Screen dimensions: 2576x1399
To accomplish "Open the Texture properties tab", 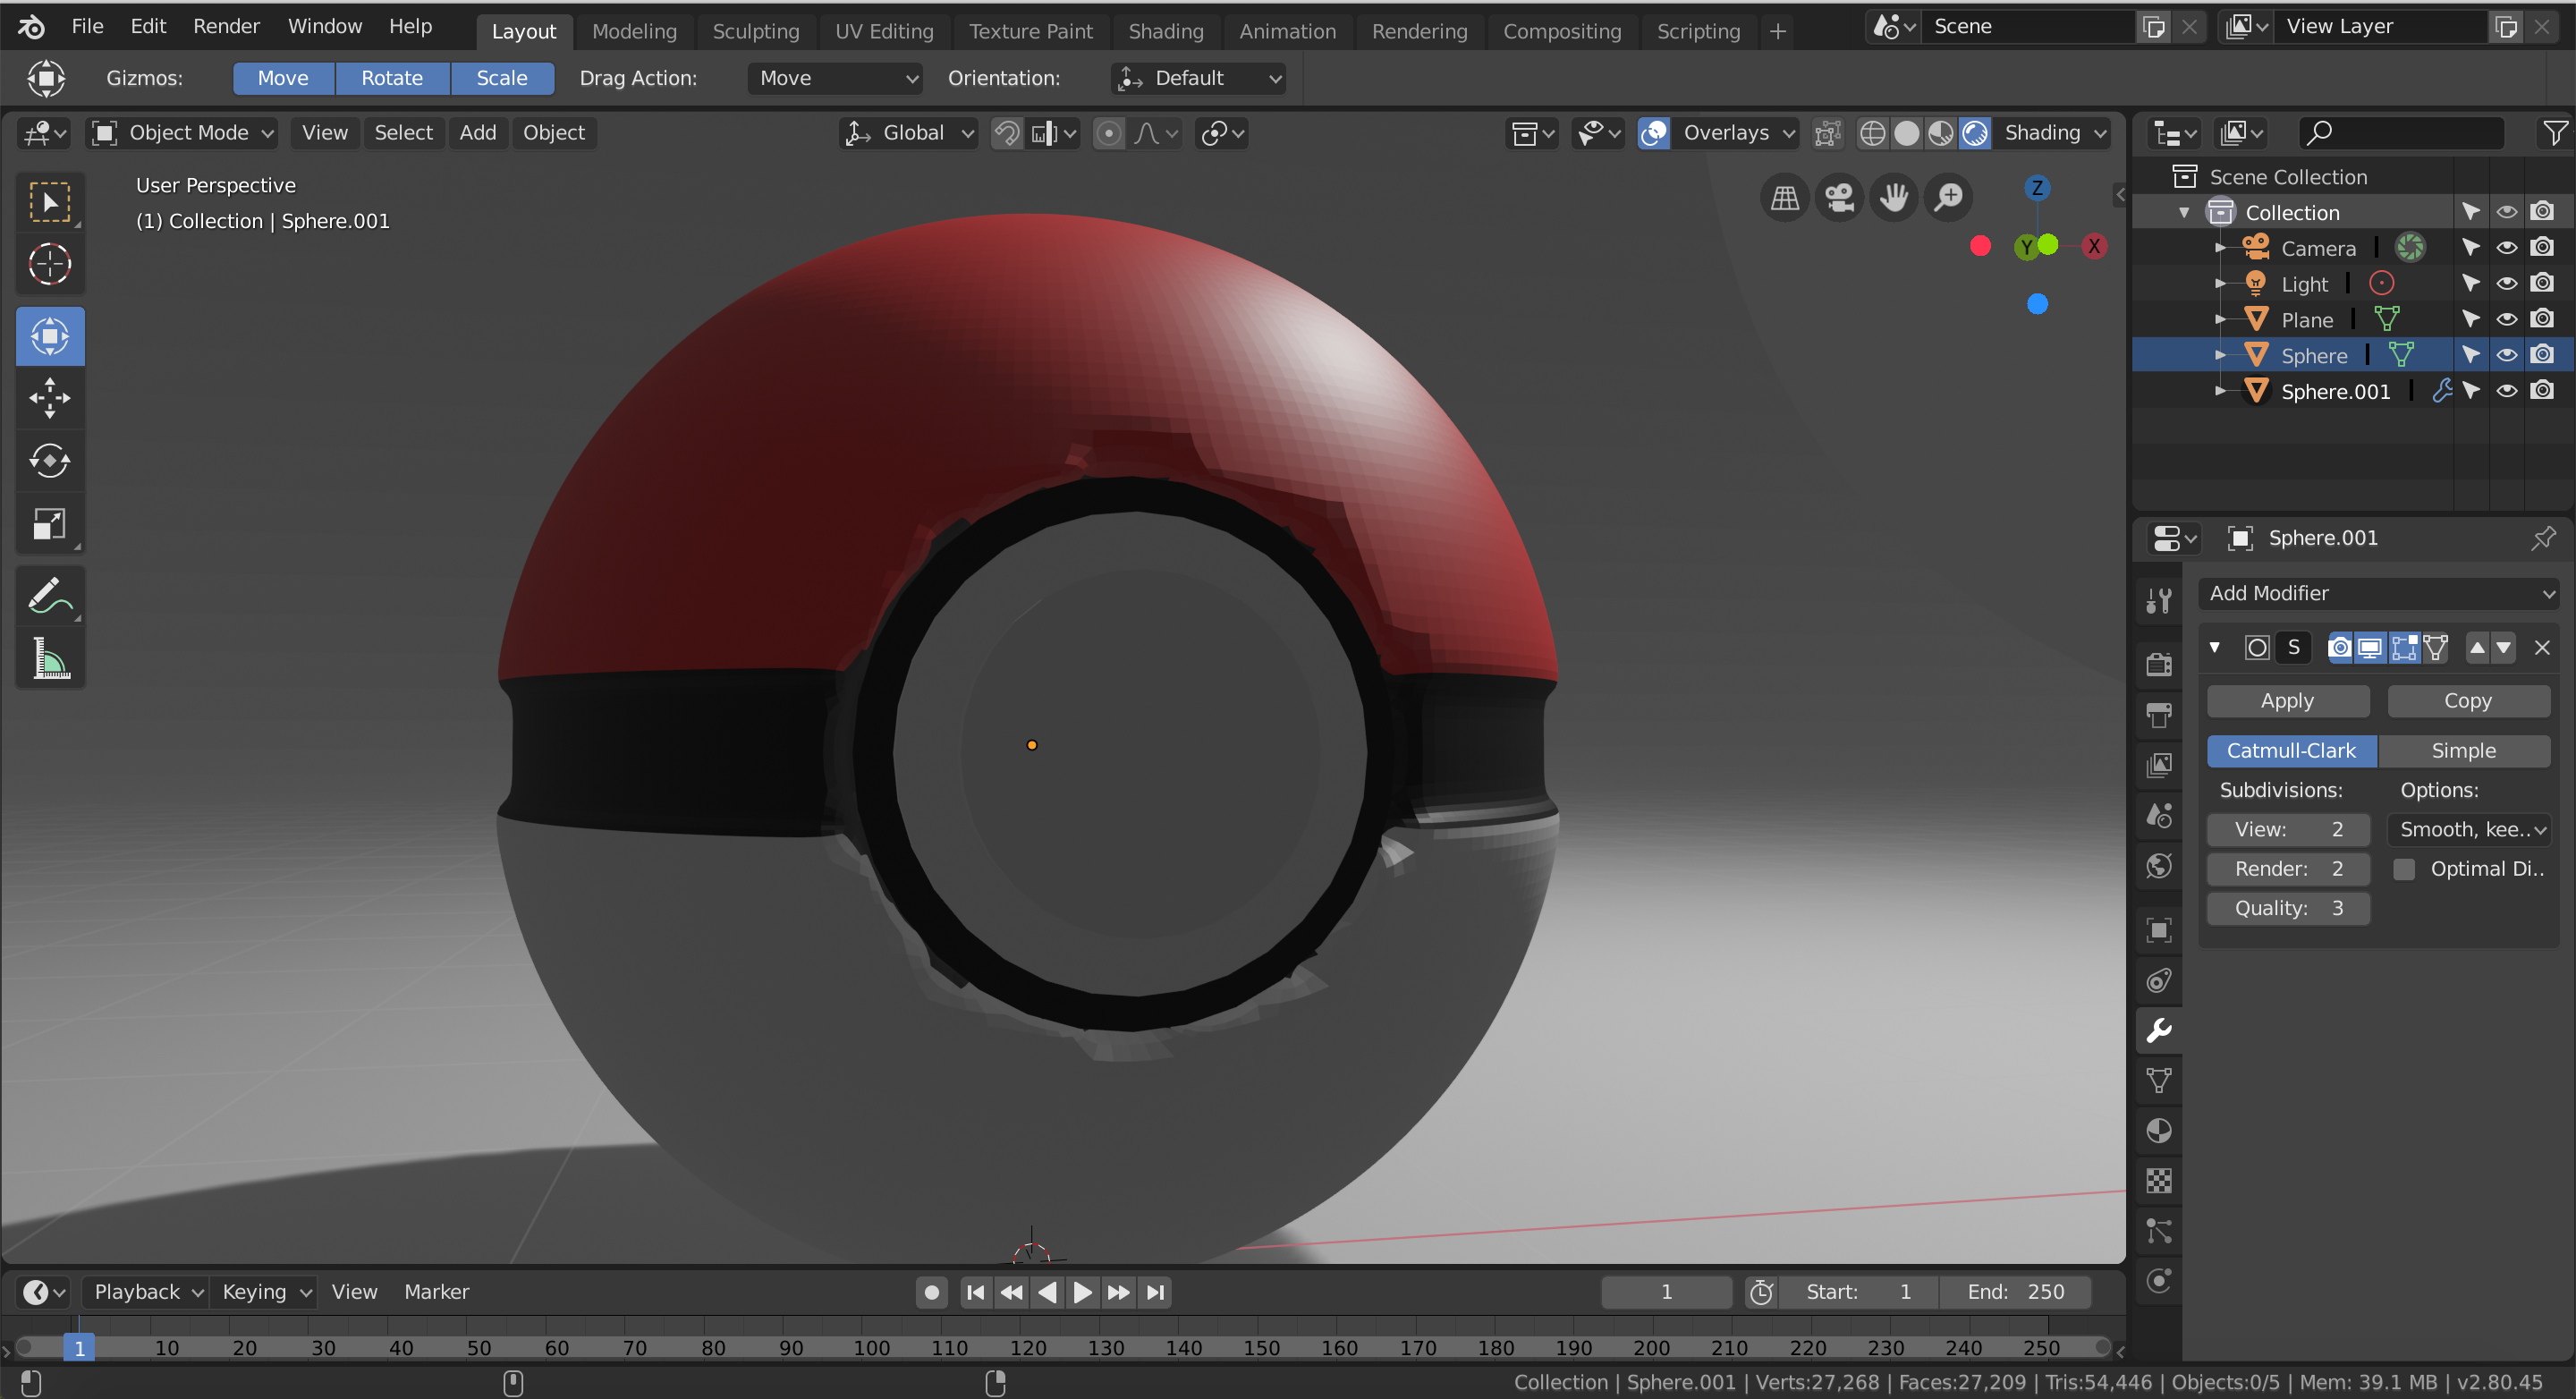I will pyautogui.click(x=2159, y=1181).
